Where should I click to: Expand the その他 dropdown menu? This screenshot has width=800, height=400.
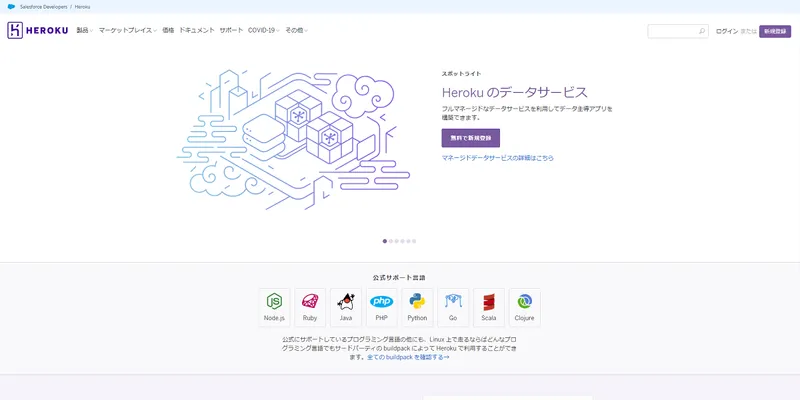point(296,31)
